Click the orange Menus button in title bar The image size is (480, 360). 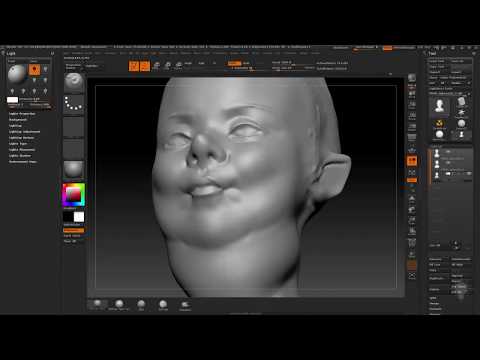click(x=388, y=48)
